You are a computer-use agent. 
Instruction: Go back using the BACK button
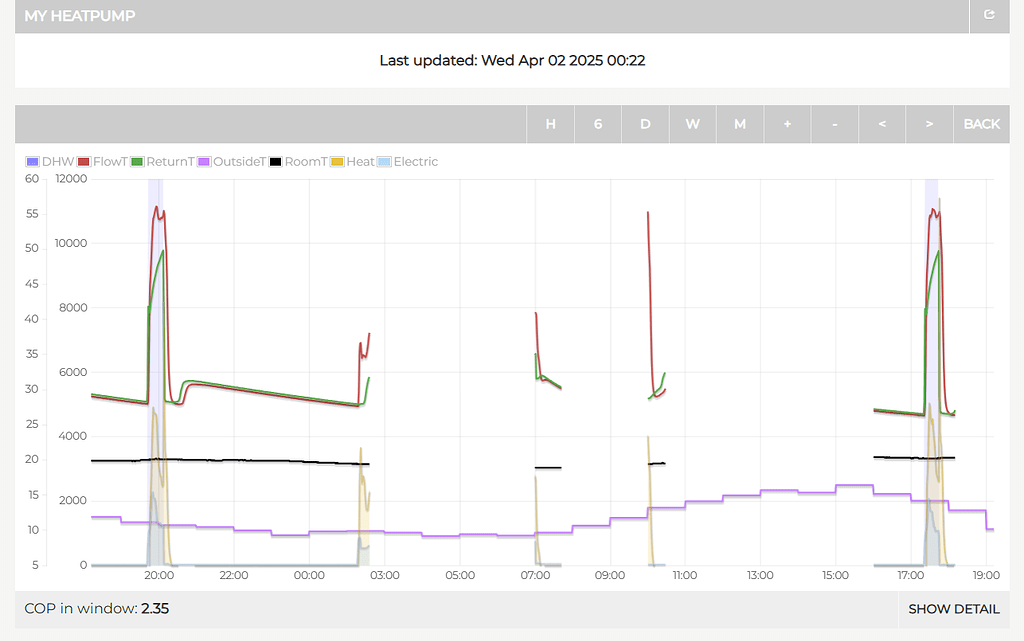(981, 124)
